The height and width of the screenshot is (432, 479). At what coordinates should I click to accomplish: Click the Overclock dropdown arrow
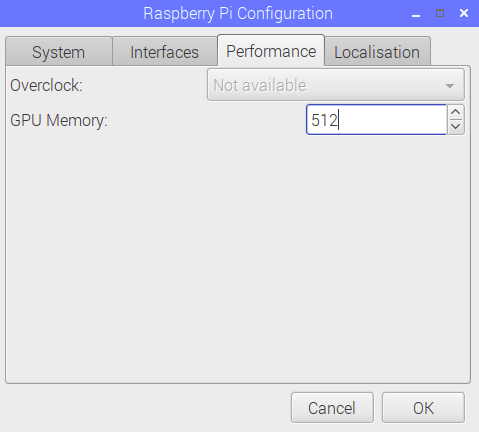pyautogui.click(x=450, y=86)
